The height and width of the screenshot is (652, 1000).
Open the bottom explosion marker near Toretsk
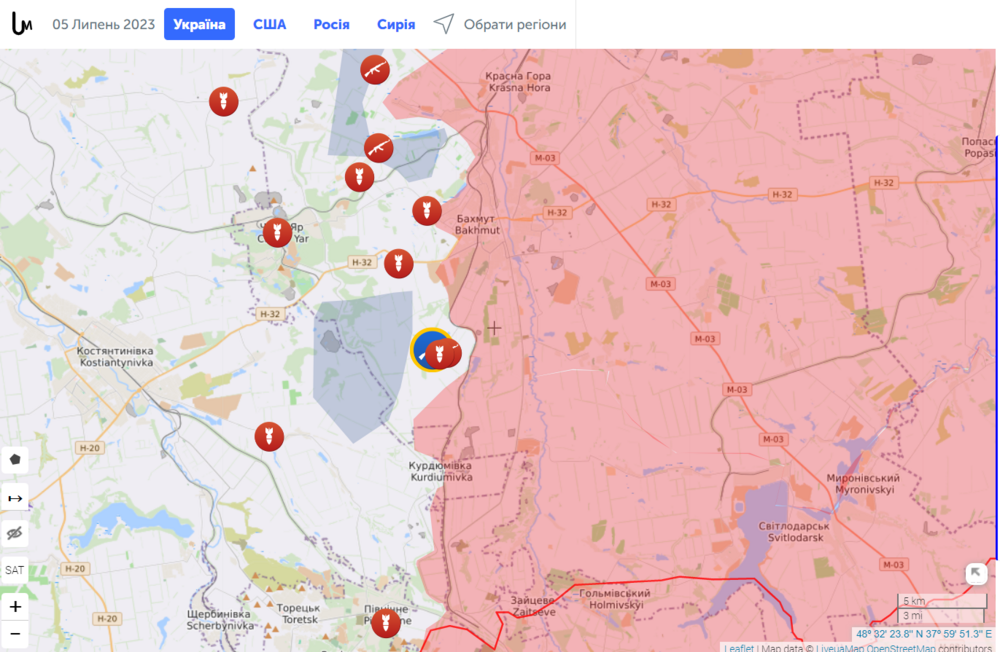click(386, 626)
